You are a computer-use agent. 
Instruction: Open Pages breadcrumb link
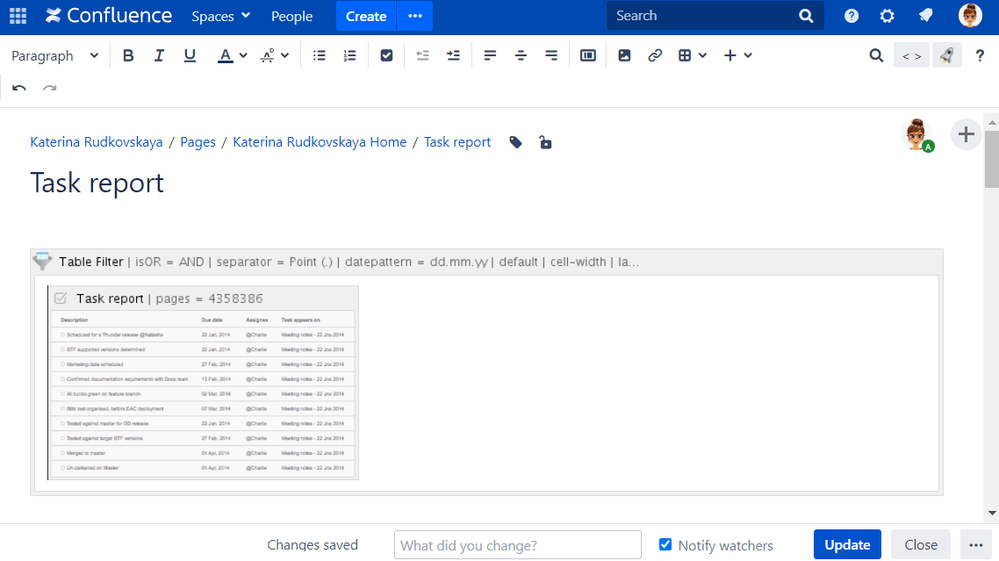(198, 142)
